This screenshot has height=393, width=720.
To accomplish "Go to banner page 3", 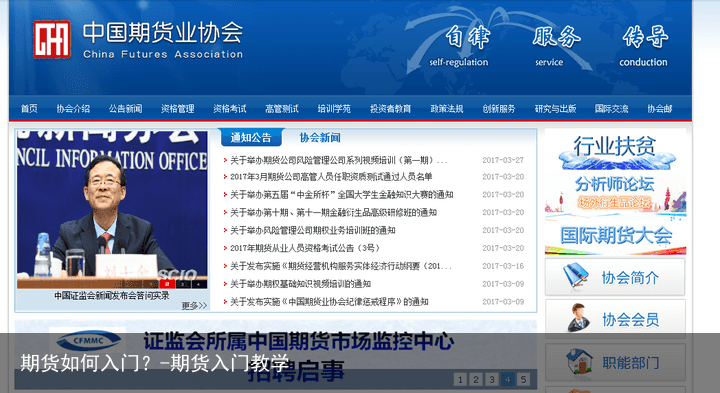I will coord(492,380).
